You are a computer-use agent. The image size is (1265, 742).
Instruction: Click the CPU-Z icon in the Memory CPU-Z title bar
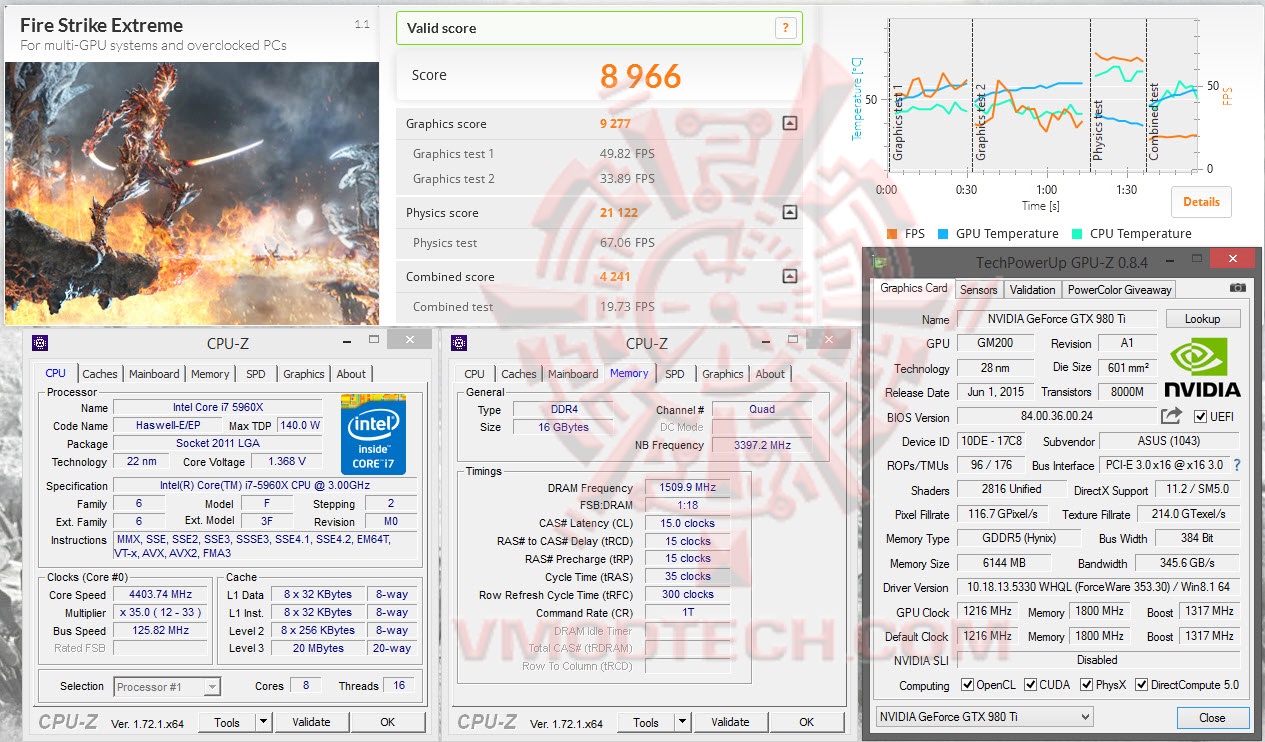[x=459, y=343]
